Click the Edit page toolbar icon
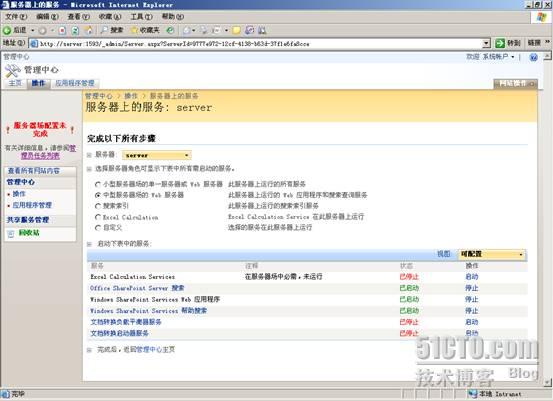Viewport: 553px width, 401px height. [217, 31]
